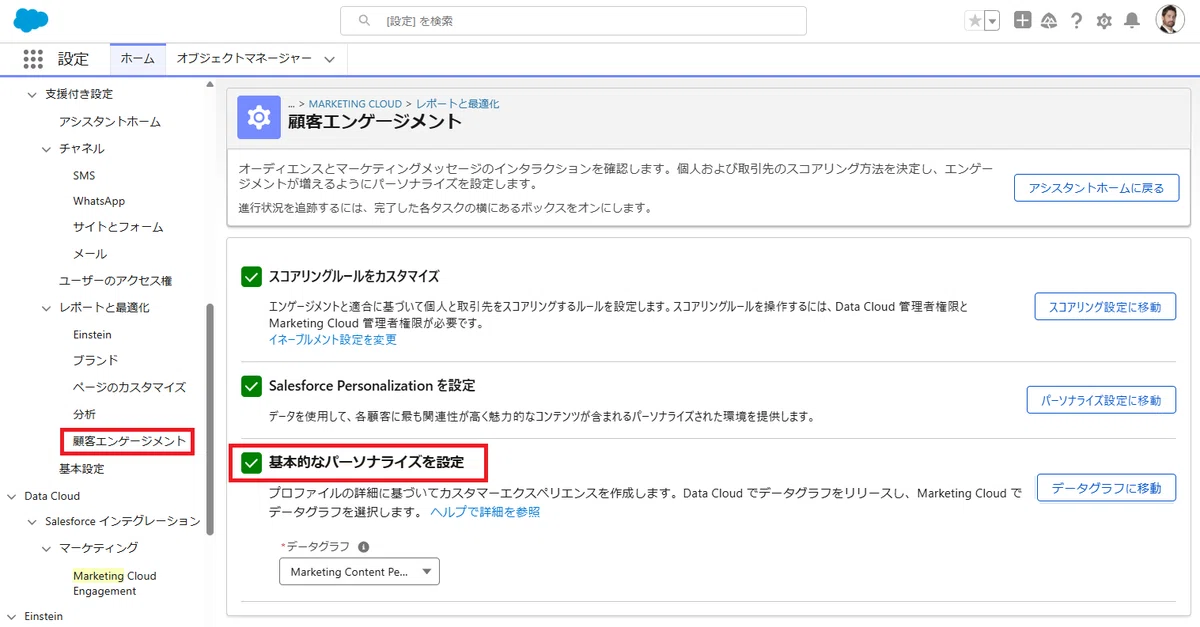Select WhatsApp in the sidebar
1200x627 pixels.
point(98,201)
